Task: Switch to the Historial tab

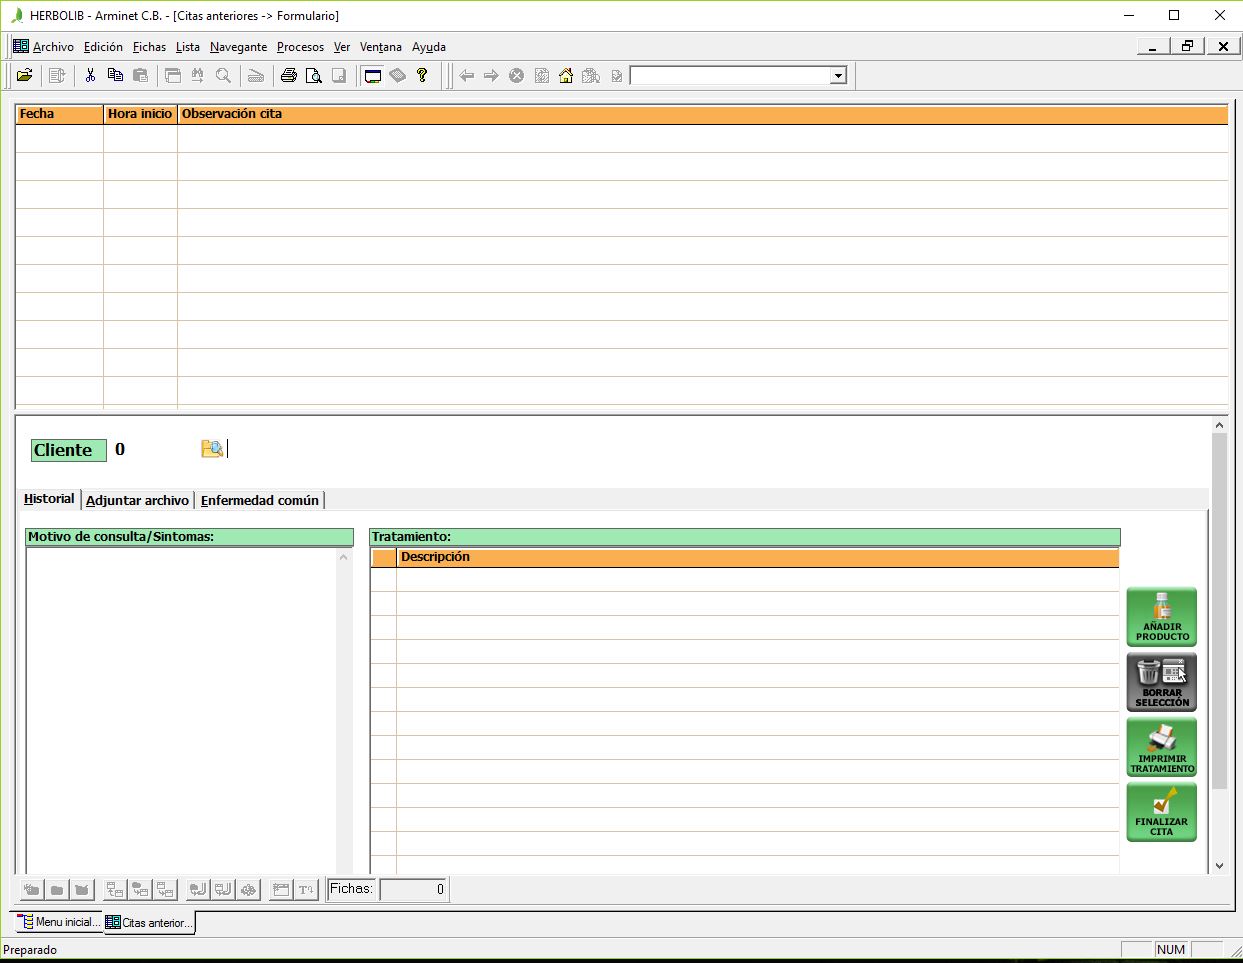Action: (49, 499)
